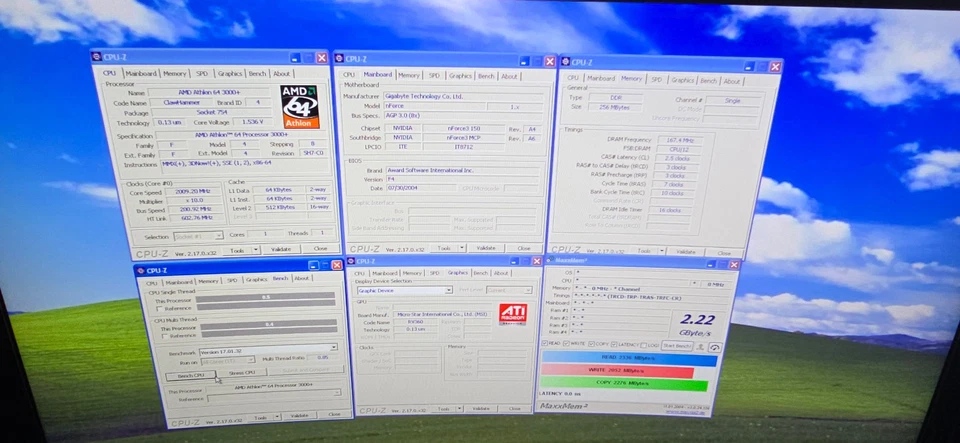Image resolution: width=960 pixels, height=443 pixels.
Task: Click the CPU-Z title icon in the Bench window
Action: 140,270
